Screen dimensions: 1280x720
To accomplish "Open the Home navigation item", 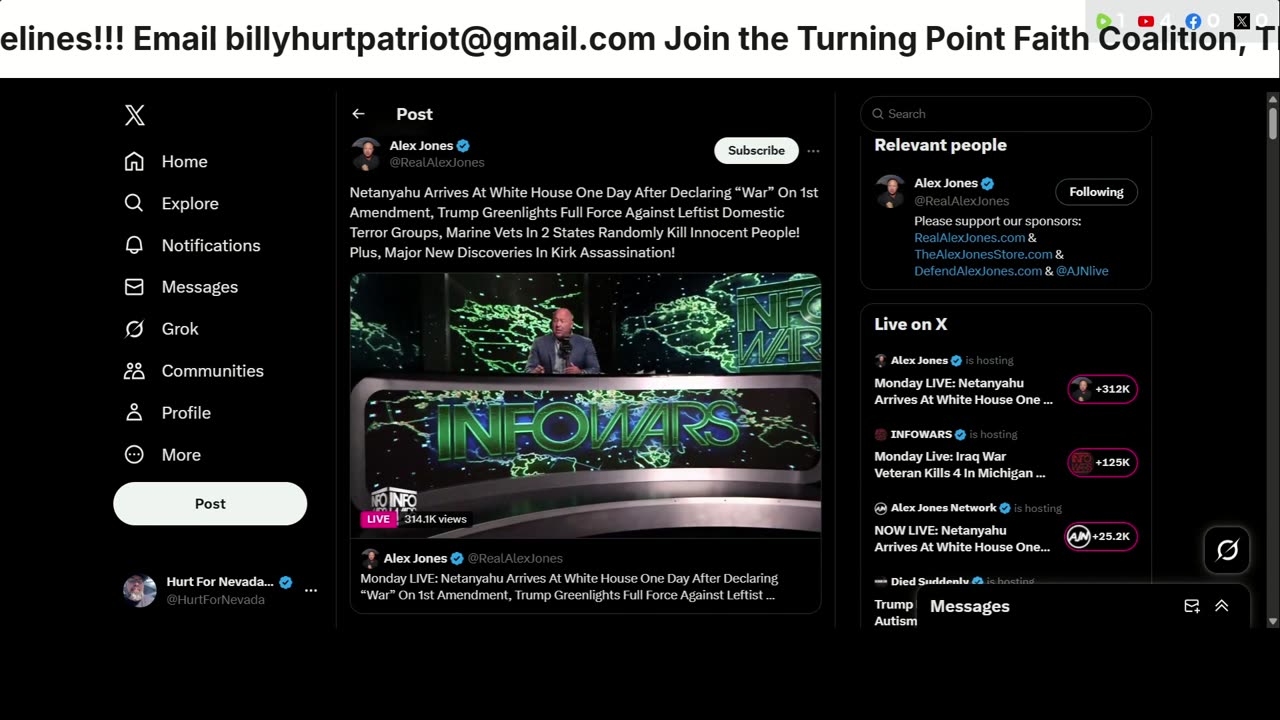I will 166,162.
